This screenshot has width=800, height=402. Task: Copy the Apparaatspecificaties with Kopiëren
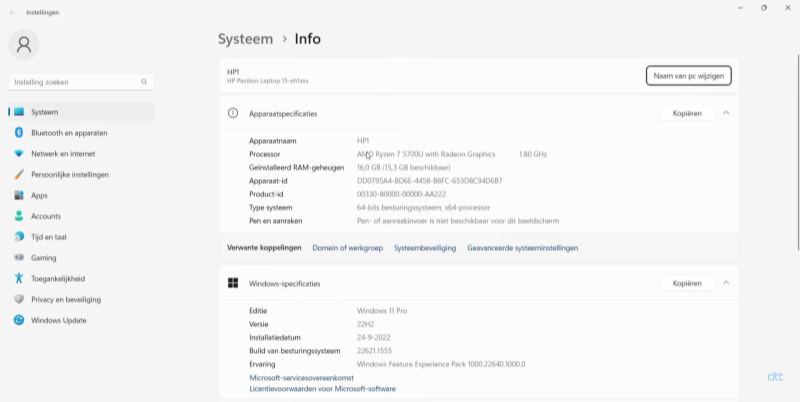point(687,113)
